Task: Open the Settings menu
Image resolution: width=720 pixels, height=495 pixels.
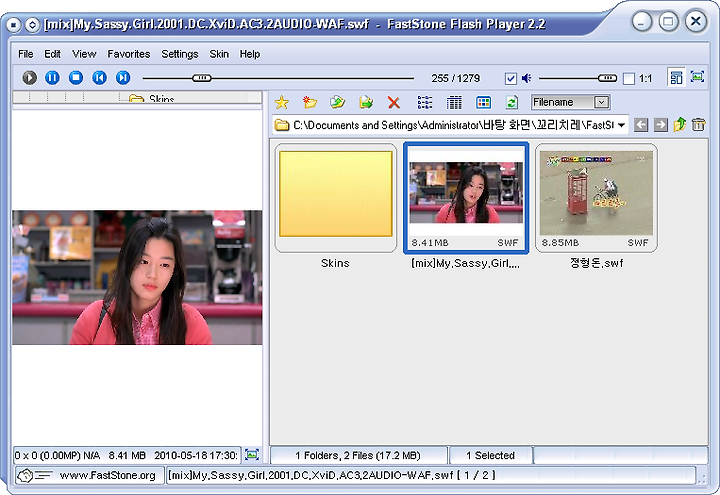Action: 180,54
